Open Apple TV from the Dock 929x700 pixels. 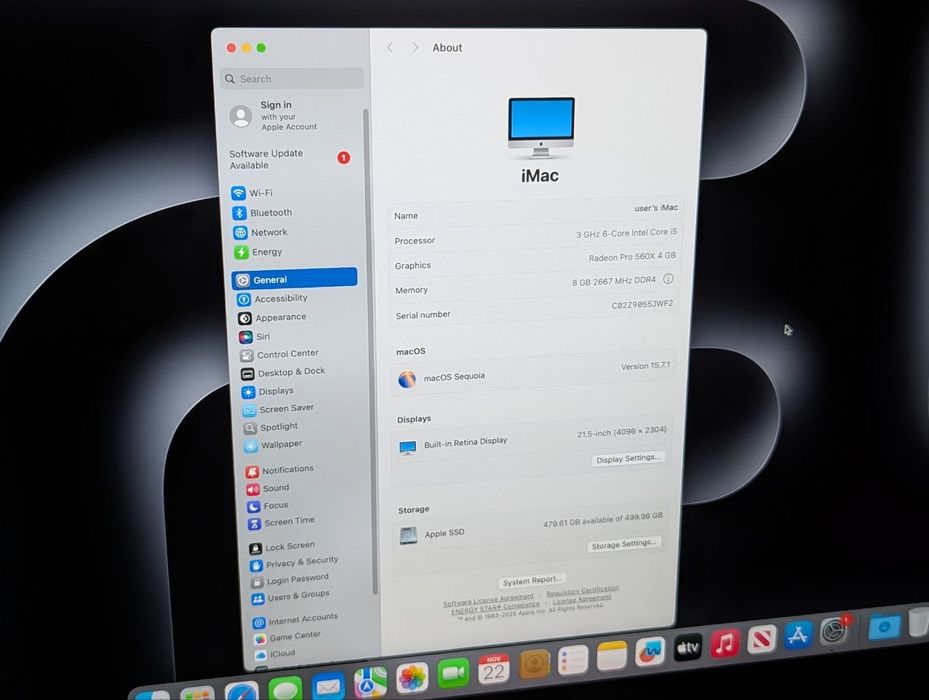(x=688, y=648)
